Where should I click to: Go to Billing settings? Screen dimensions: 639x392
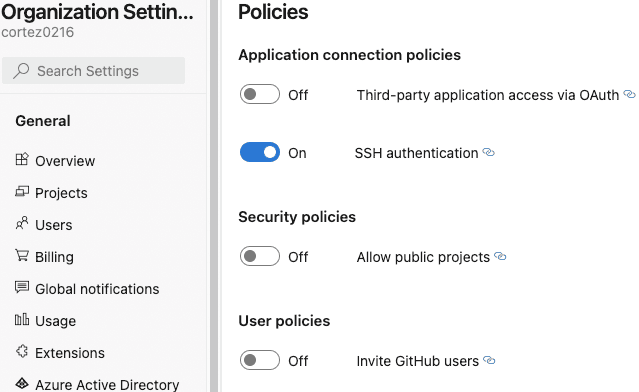pyautogui.click(x=54, y=257)
